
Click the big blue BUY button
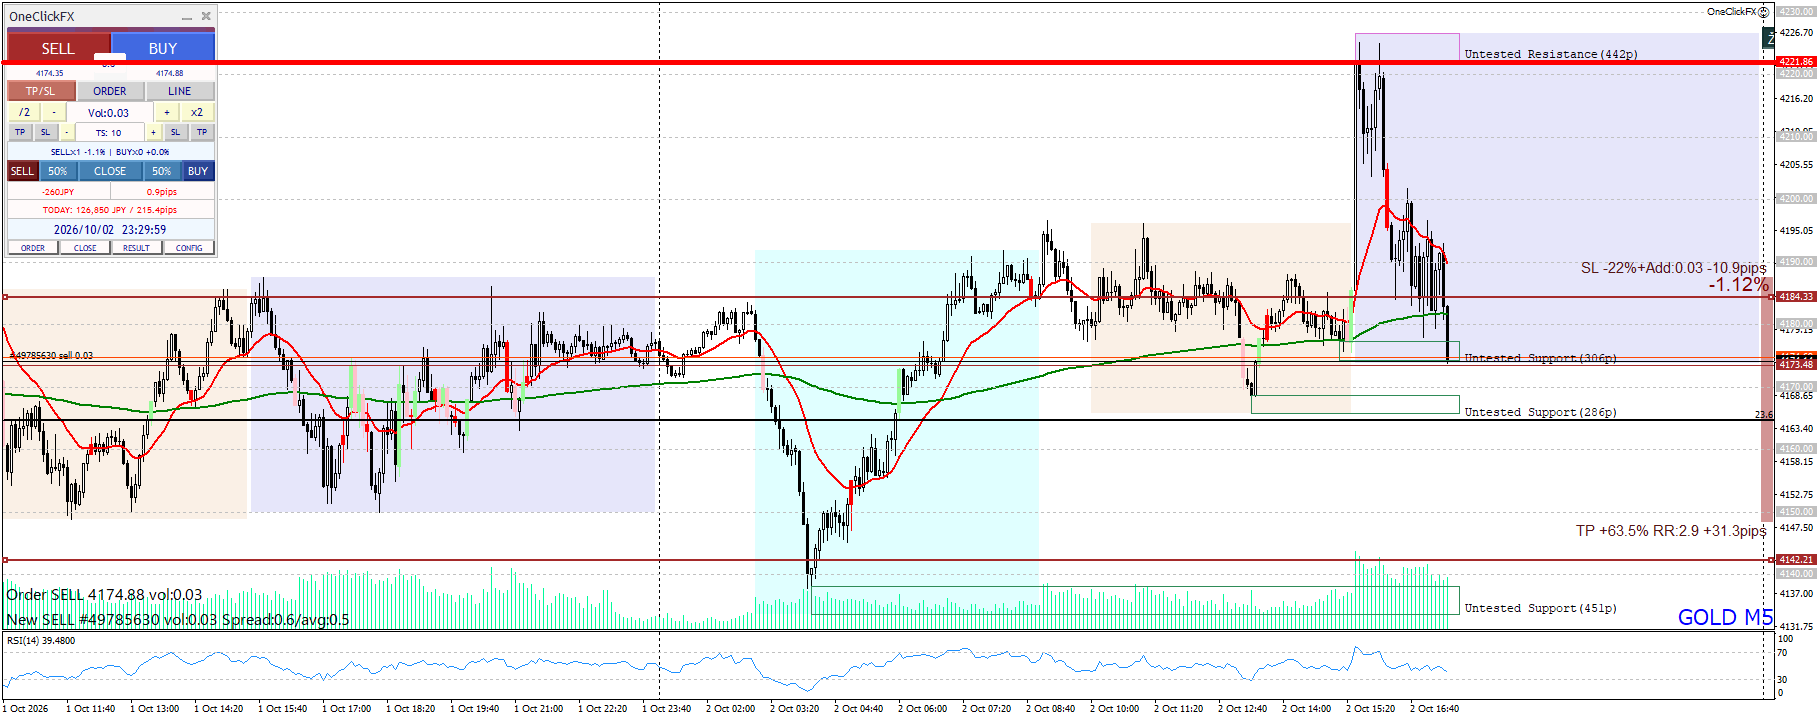tap(163, 48)
